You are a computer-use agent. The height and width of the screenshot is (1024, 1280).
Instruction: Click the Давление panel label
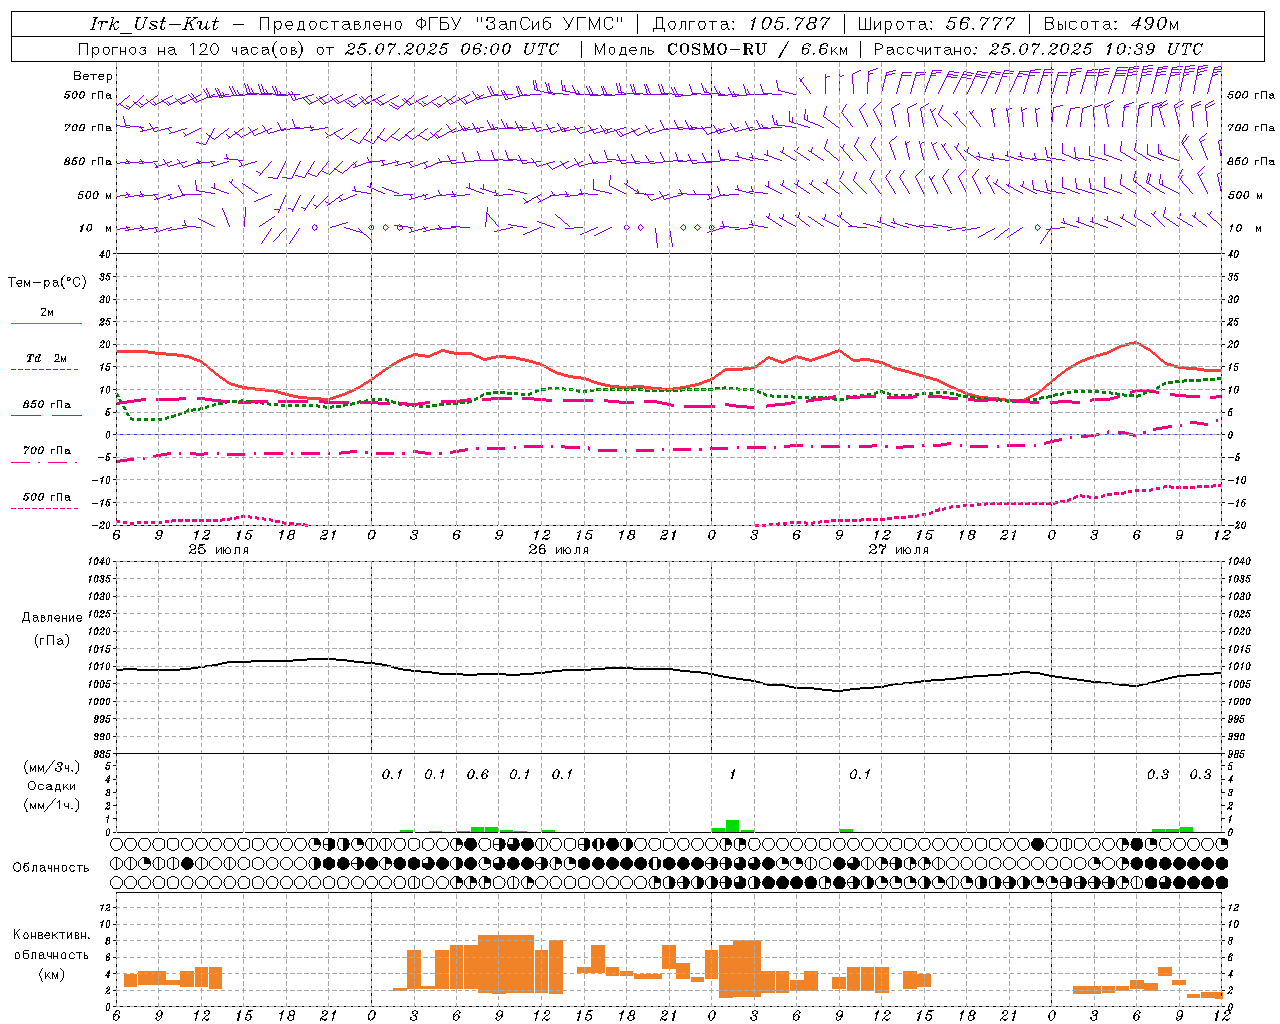(52, 618)
